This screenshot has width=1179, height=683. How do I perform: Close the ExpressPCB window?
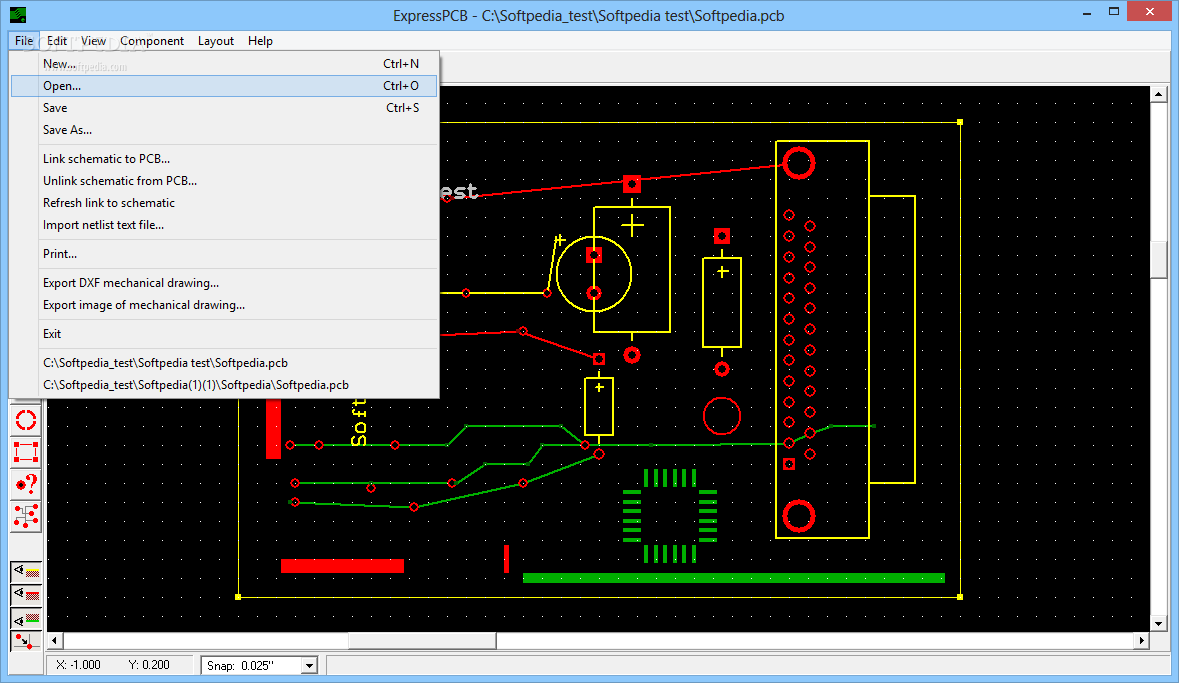point(1150,12)
